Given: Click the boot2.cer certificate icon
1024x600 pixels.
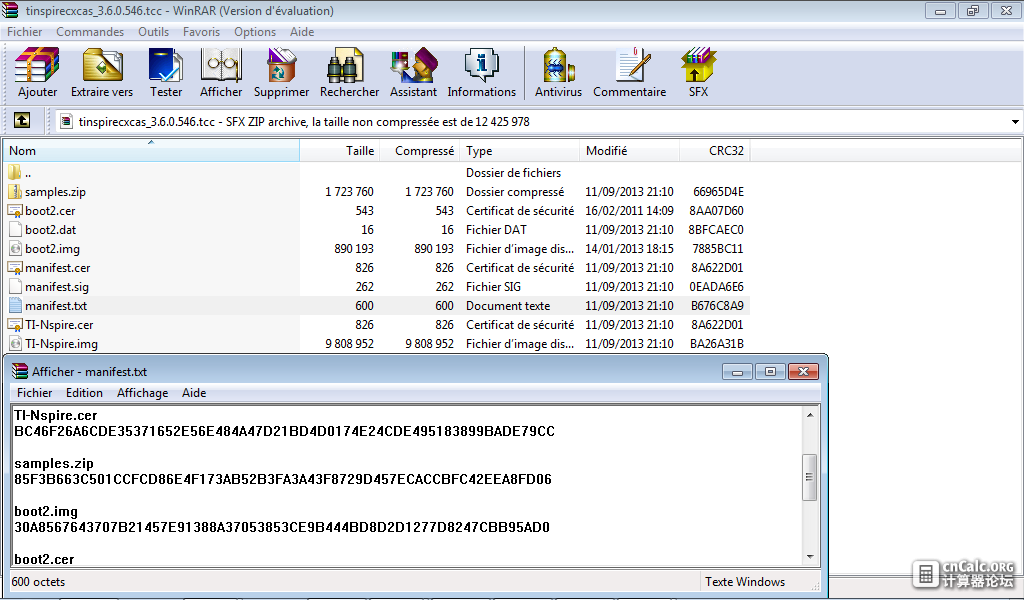Looking at the screenshot, I should coord(15,210).
